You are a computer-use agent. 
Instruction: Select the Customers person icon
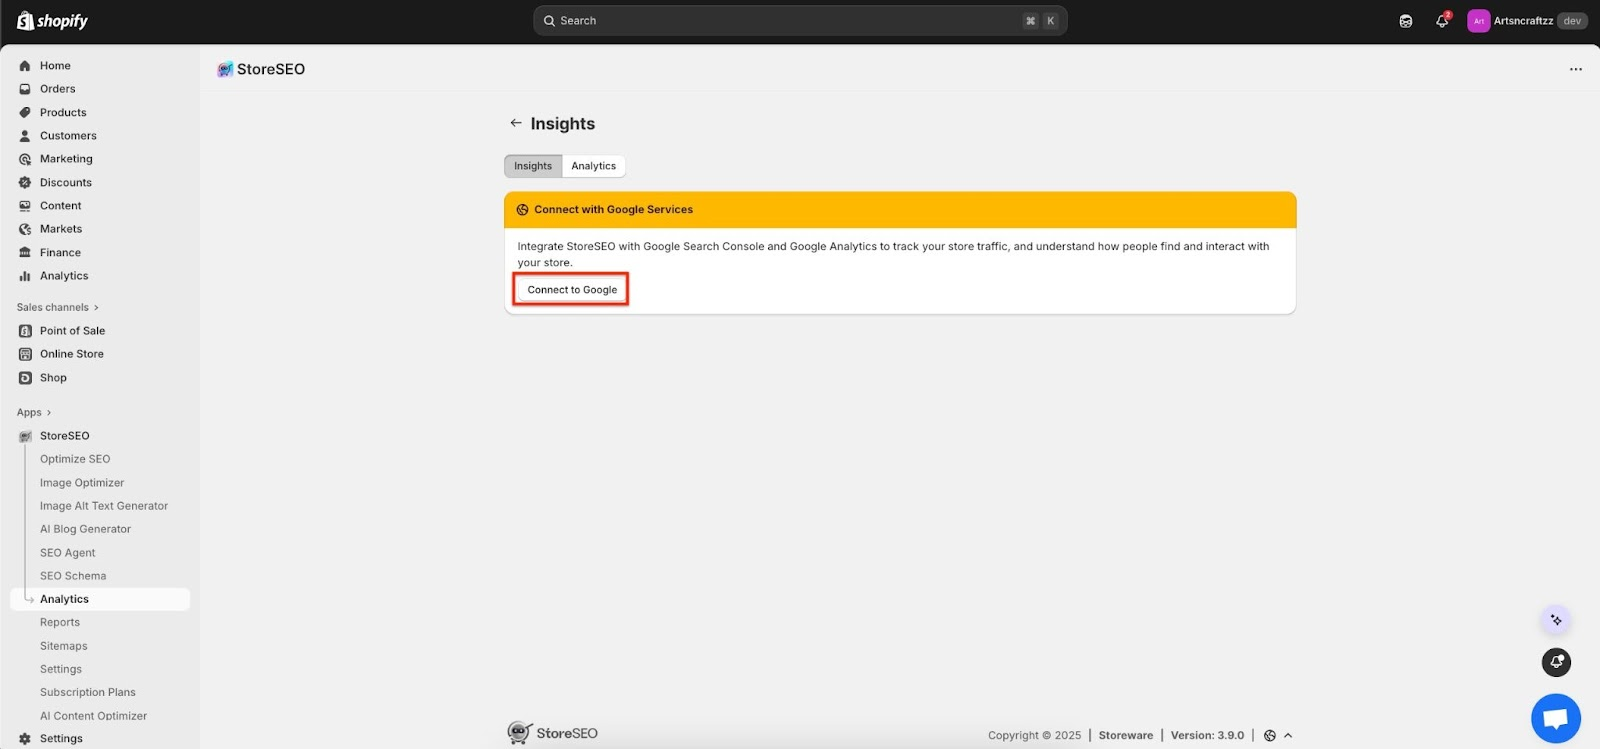tap(25, 136)
